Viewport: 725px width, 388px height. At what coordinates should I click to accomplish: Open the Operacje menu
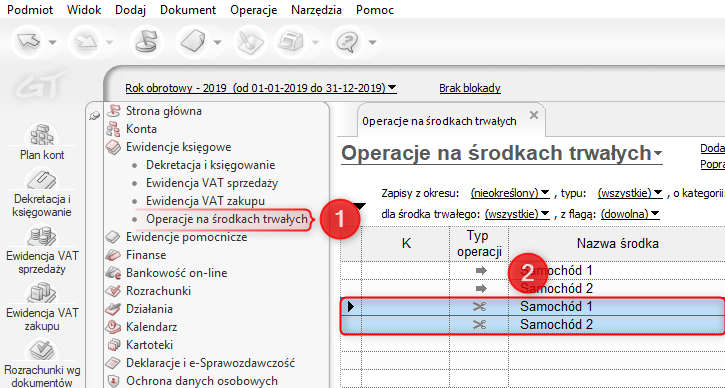[253, 10]
